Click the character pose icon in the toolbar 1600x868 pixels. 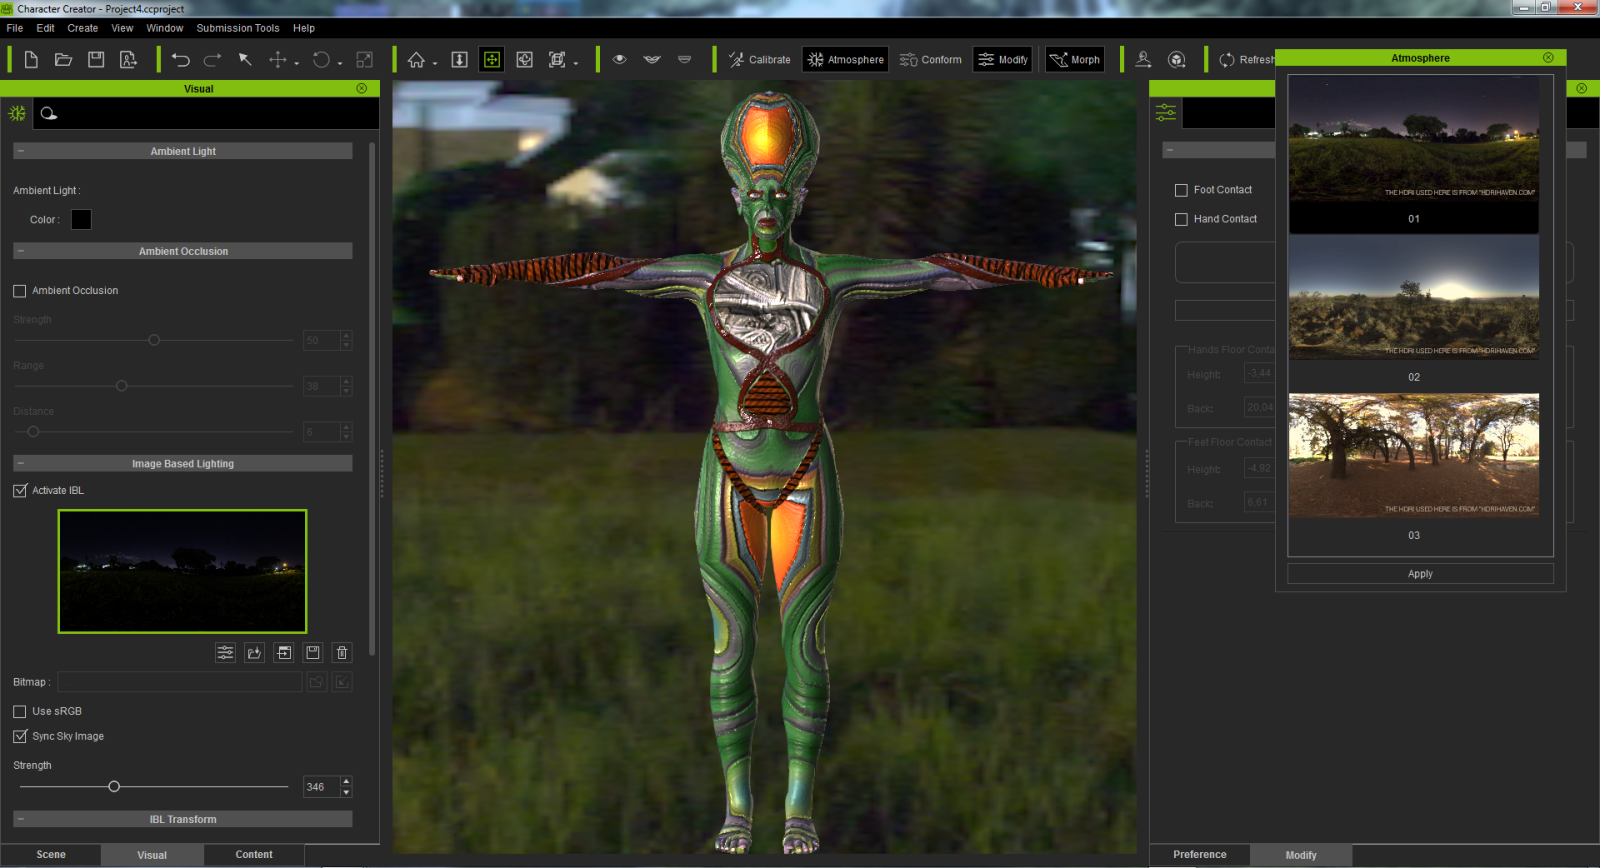click(x=1143, y=60)
